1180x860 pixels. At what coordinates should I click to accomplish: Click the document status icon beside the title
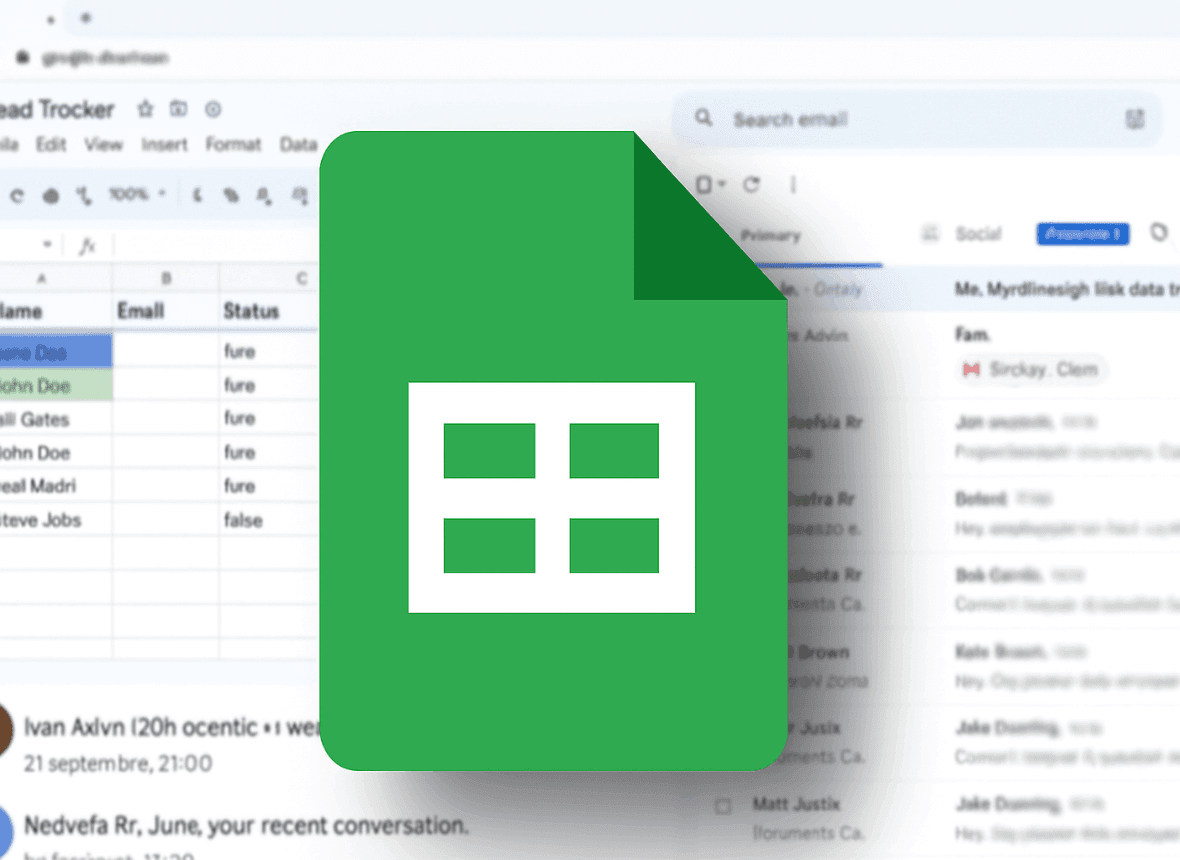213,110
